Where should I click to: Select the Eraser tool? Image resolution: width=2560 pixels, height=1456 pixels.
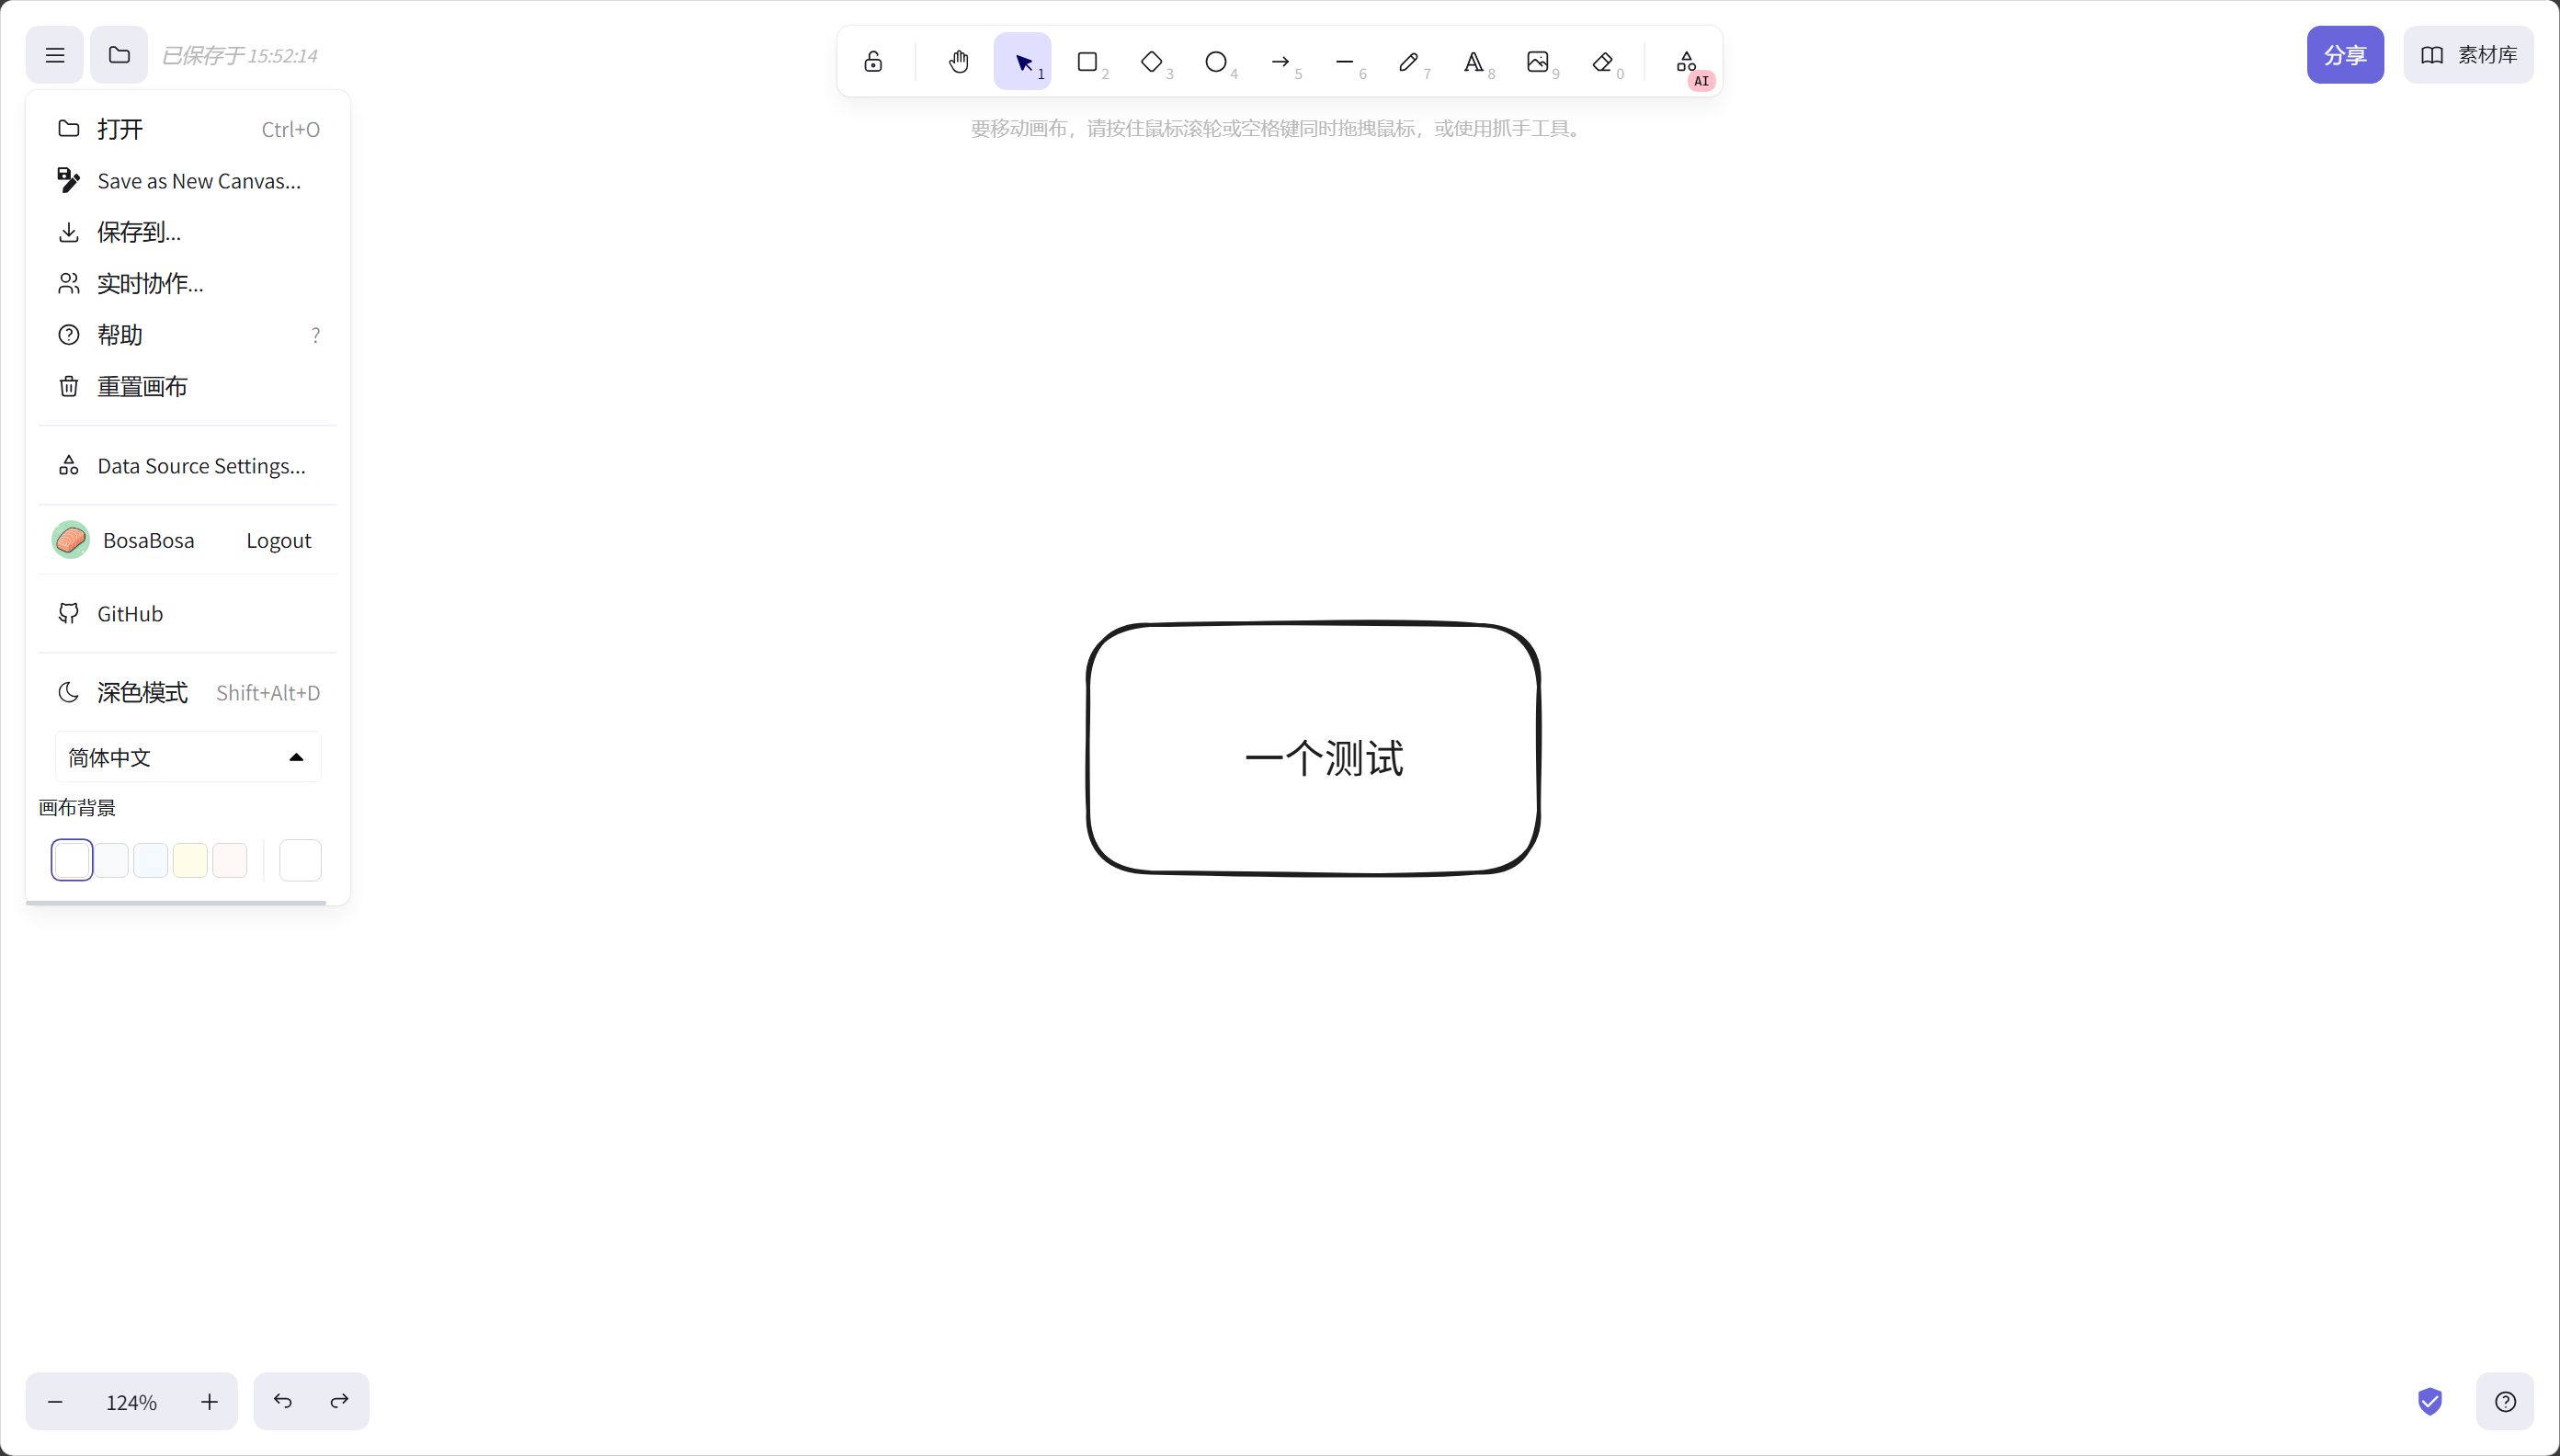[1602, 62]
